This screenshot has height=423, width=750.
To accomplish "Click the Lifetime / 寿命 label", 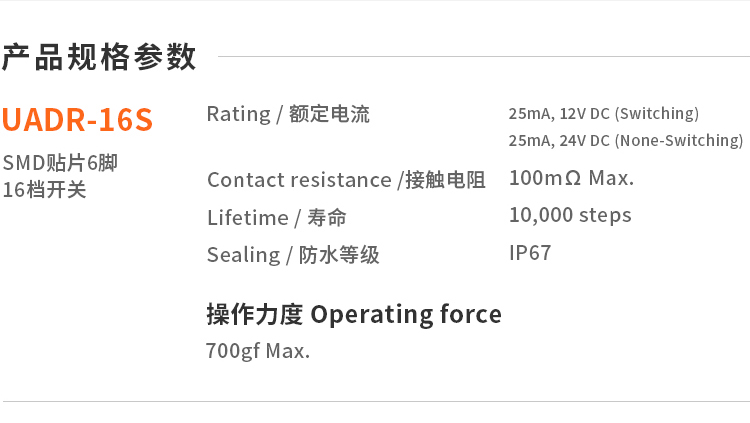I will 276,218.
